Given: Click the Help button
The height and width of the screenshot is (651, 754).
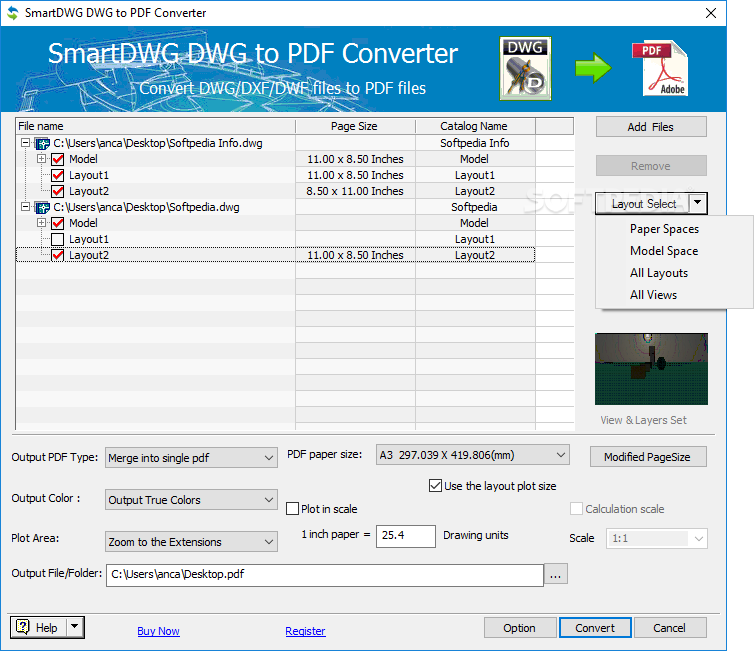Looking at the screenshot, I should 38,627.
